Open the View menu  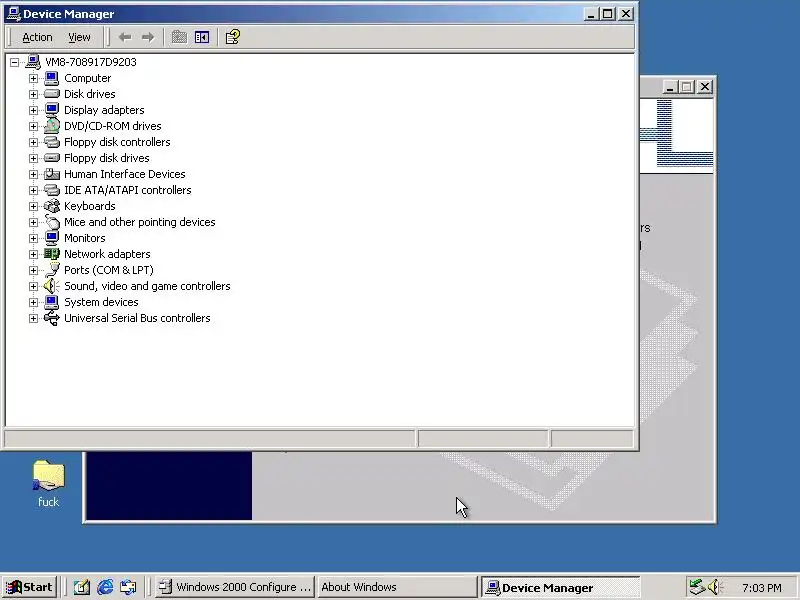79,37
